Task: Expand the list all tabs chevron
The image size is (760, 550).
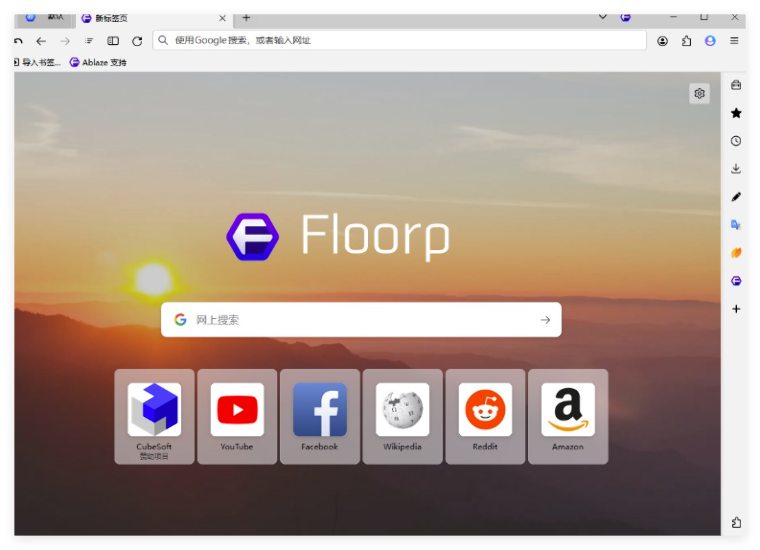Action: pos(602,17)
